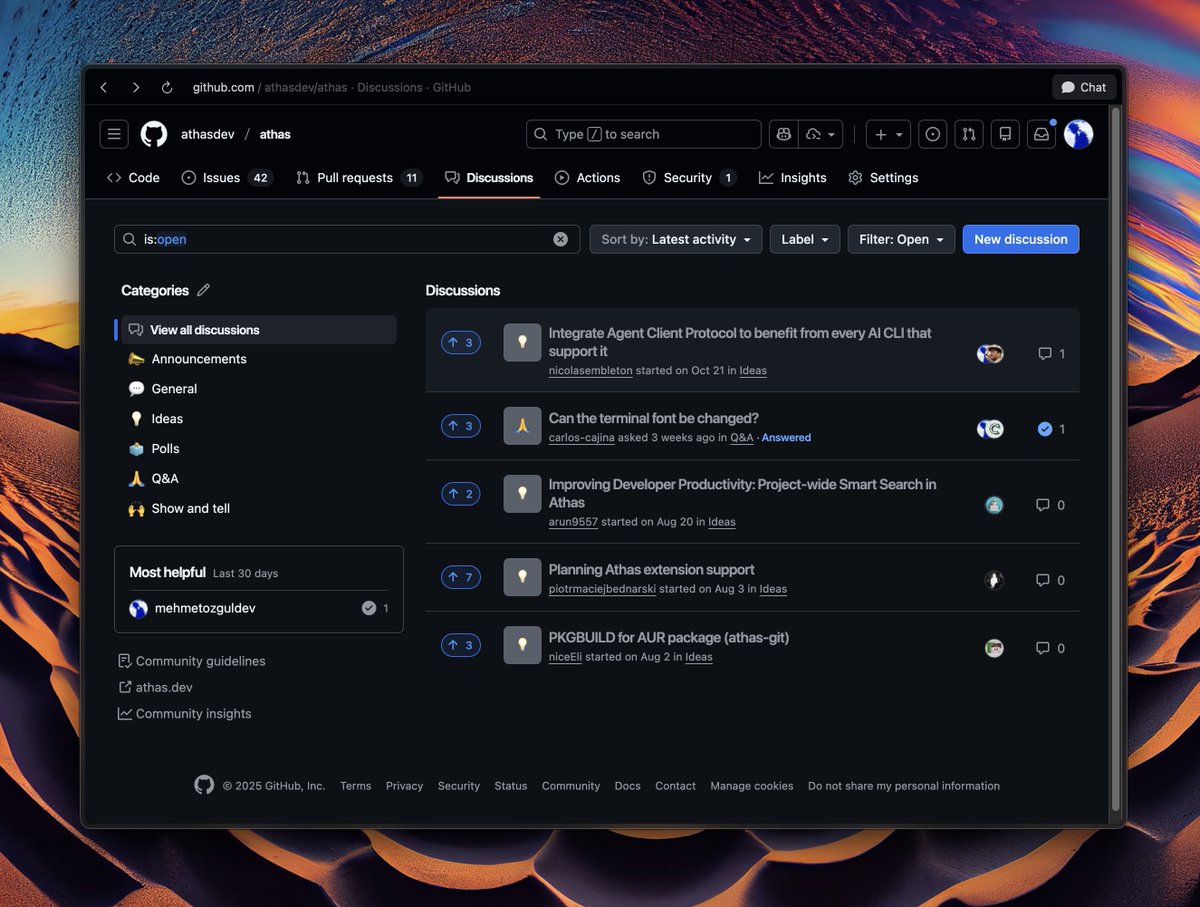
Task: Open the Terms link in footer
Action: [355, 786]
